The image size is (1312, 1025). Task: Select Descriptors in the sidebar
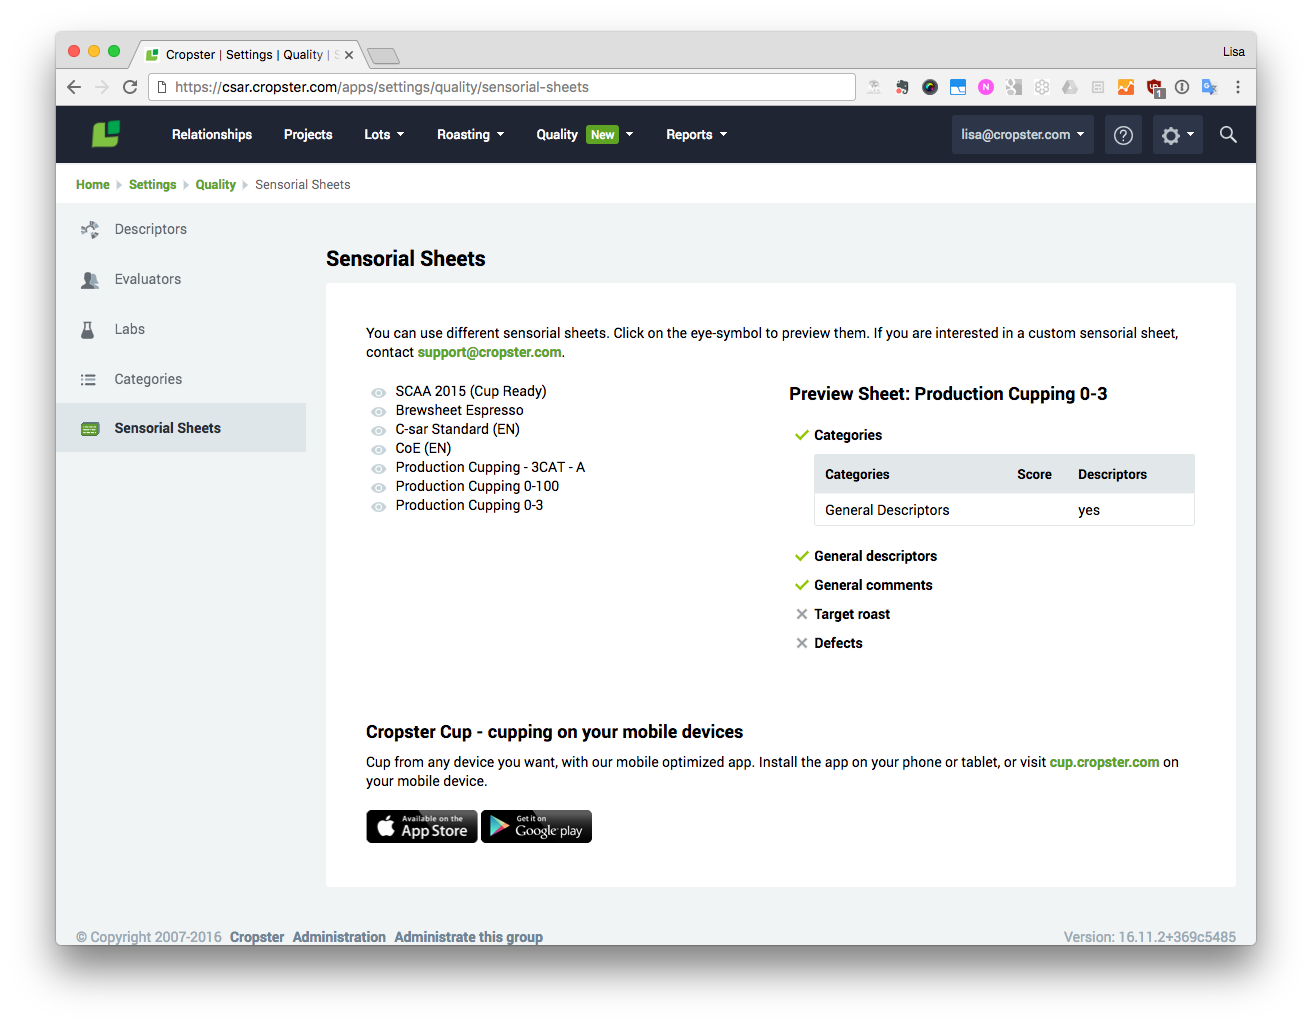tap(181, 229)
